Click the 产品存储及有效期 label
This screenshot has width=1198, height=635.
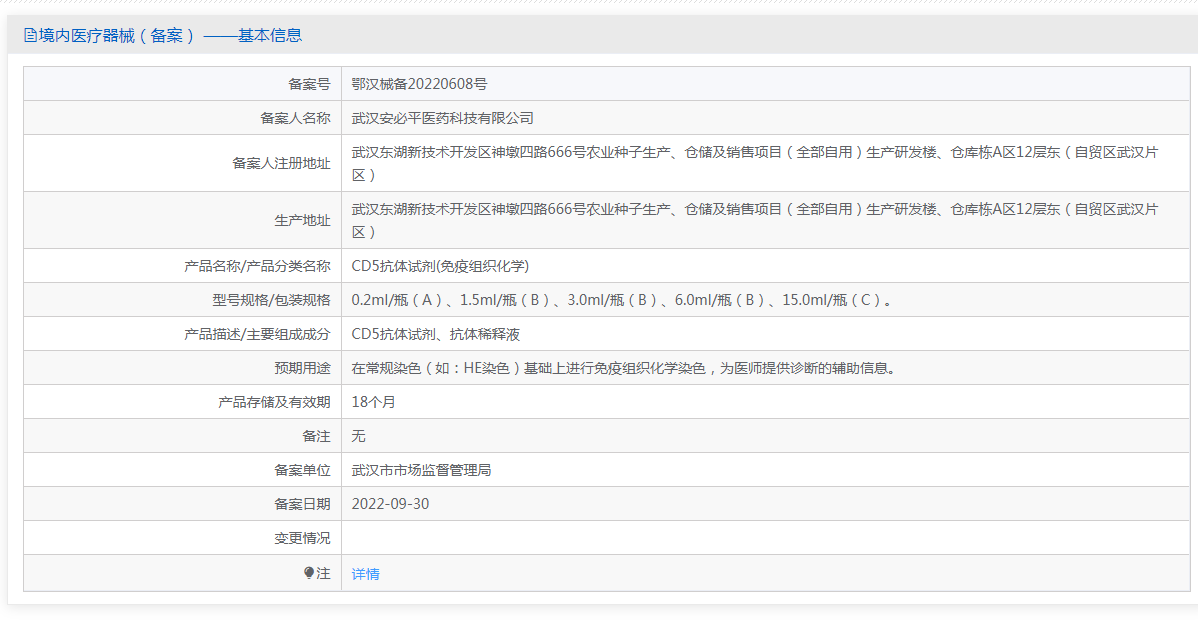click(274, 402)
